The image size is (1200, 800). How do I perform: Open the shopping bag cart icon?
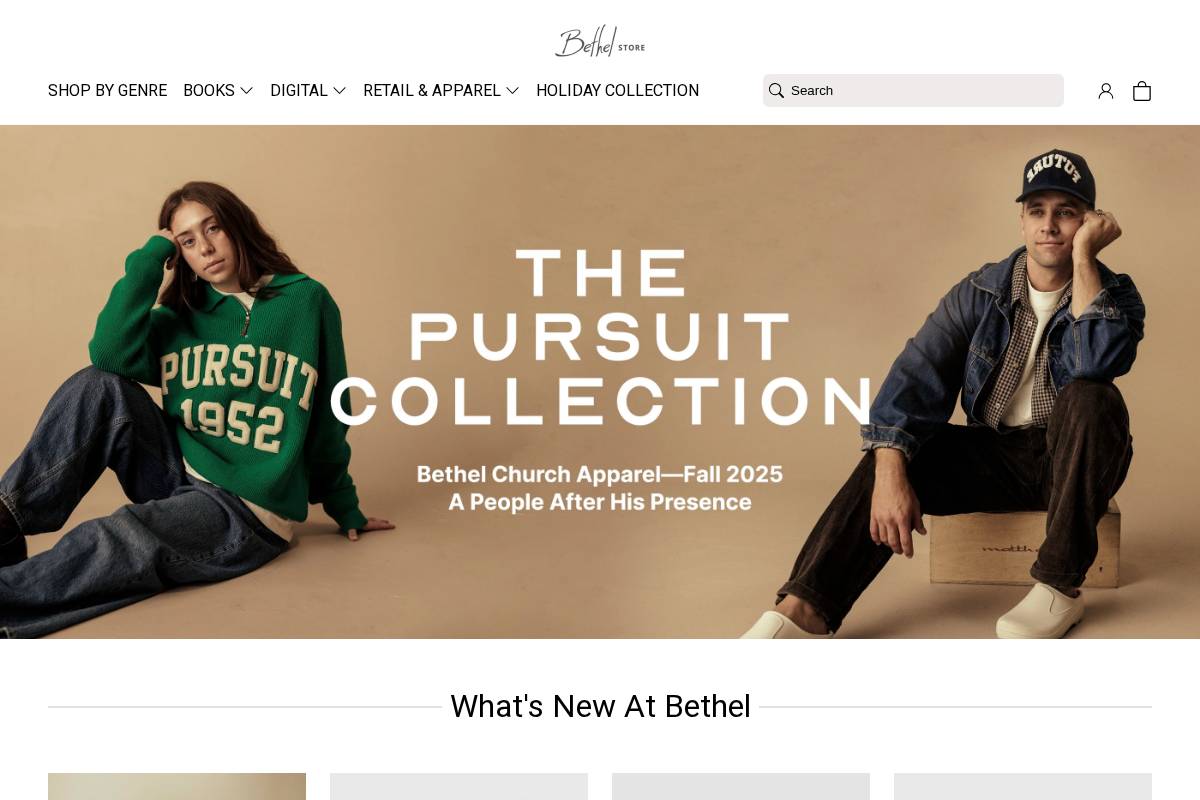tap(1142, 91)
